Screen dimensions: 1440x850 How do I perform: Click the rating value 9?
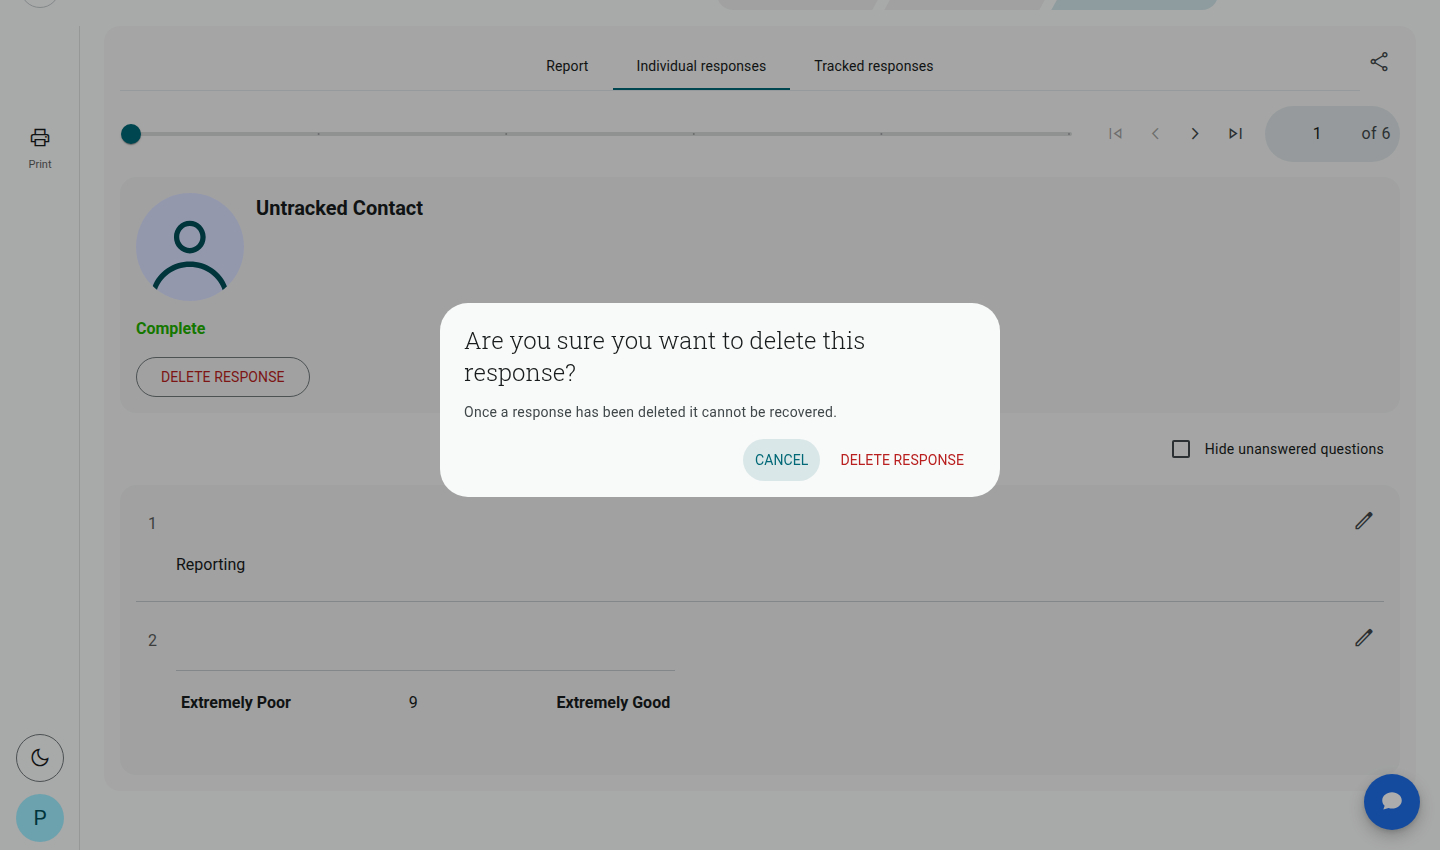(413, 702)
